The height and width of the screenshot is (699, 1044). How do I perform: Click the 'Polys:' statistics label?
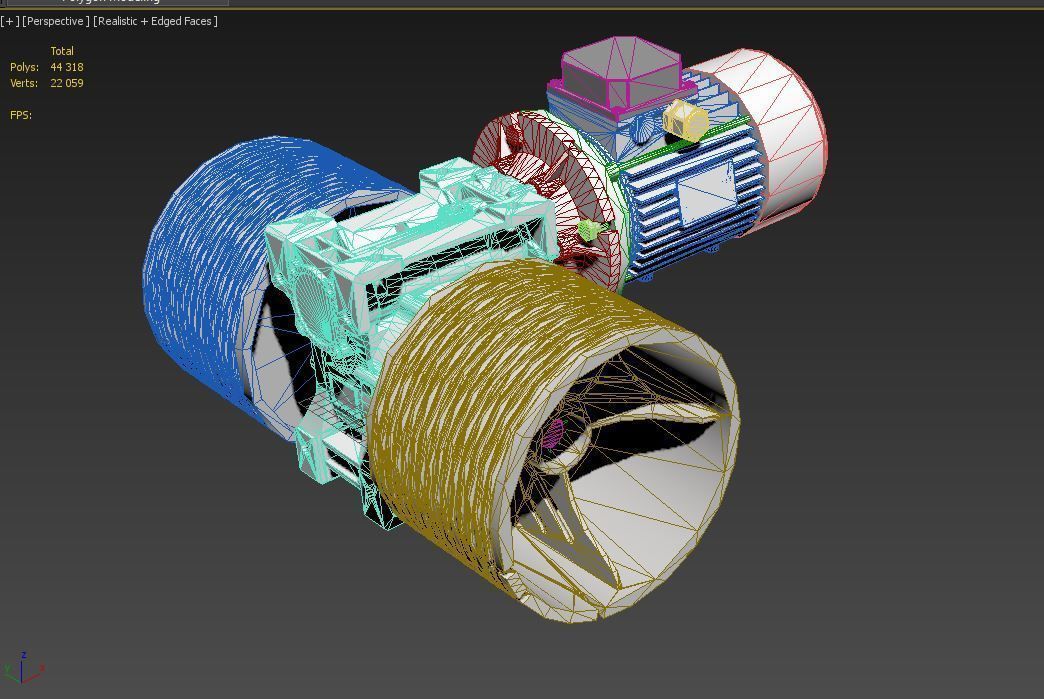(25, 67)
